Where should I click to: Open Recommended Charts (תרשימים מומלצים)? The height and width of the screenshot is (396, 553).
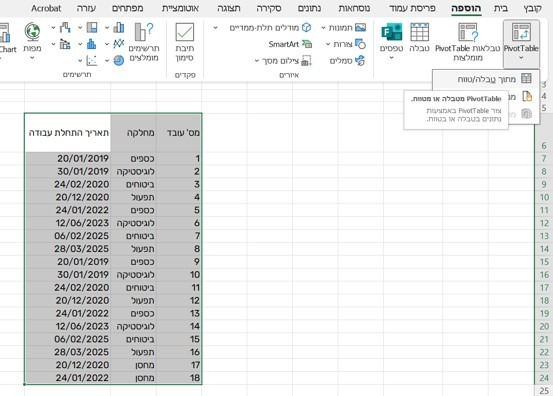(144, 42)
